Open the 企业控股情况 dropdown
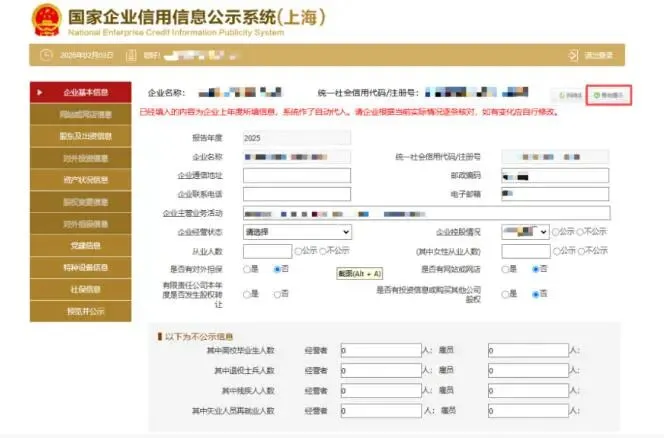Image resolution: width=664 pixels, height=438 pixels. coord(525,232)
